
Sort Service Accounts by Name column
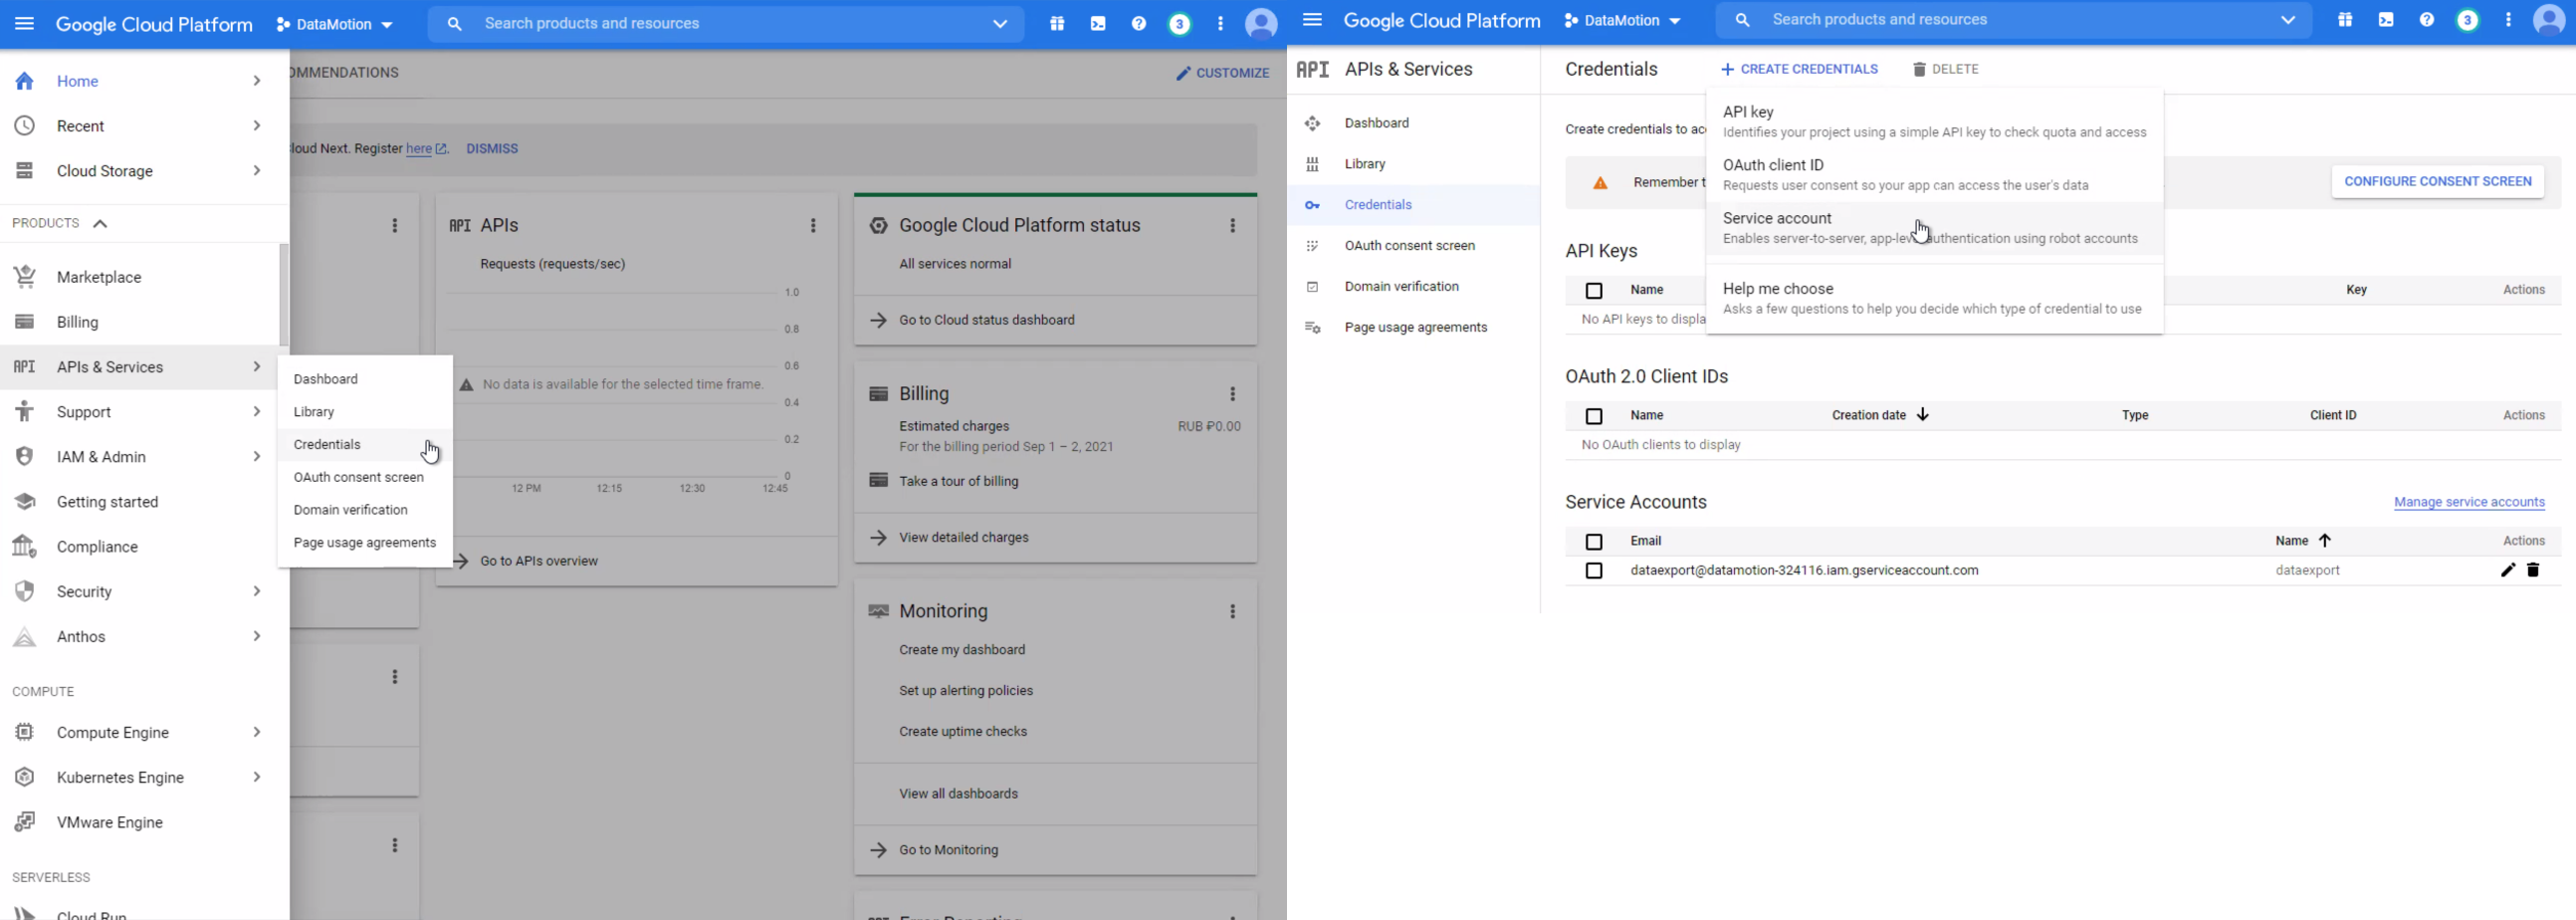(x=2303, y=541)
